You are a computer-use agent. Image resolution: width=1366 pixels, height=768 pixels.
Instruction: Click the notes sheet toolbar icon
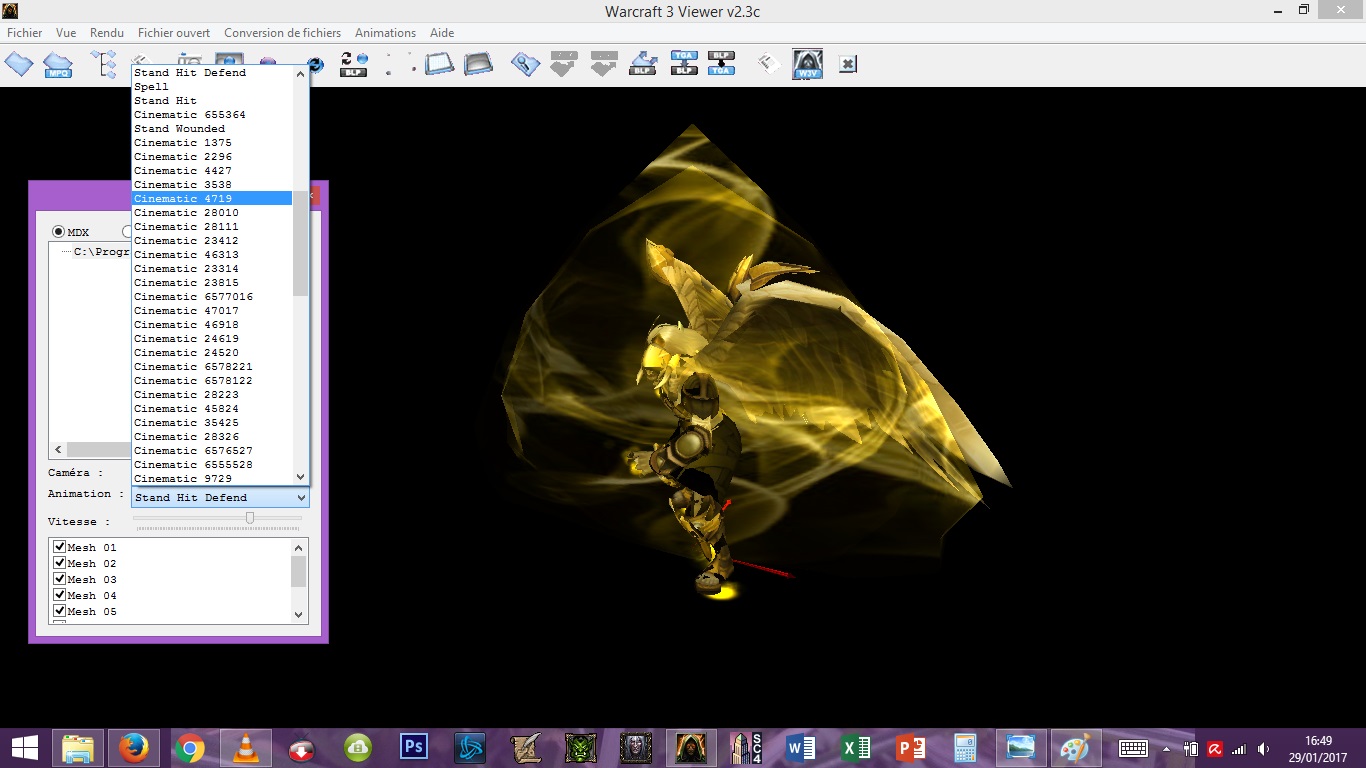point(768,64)
